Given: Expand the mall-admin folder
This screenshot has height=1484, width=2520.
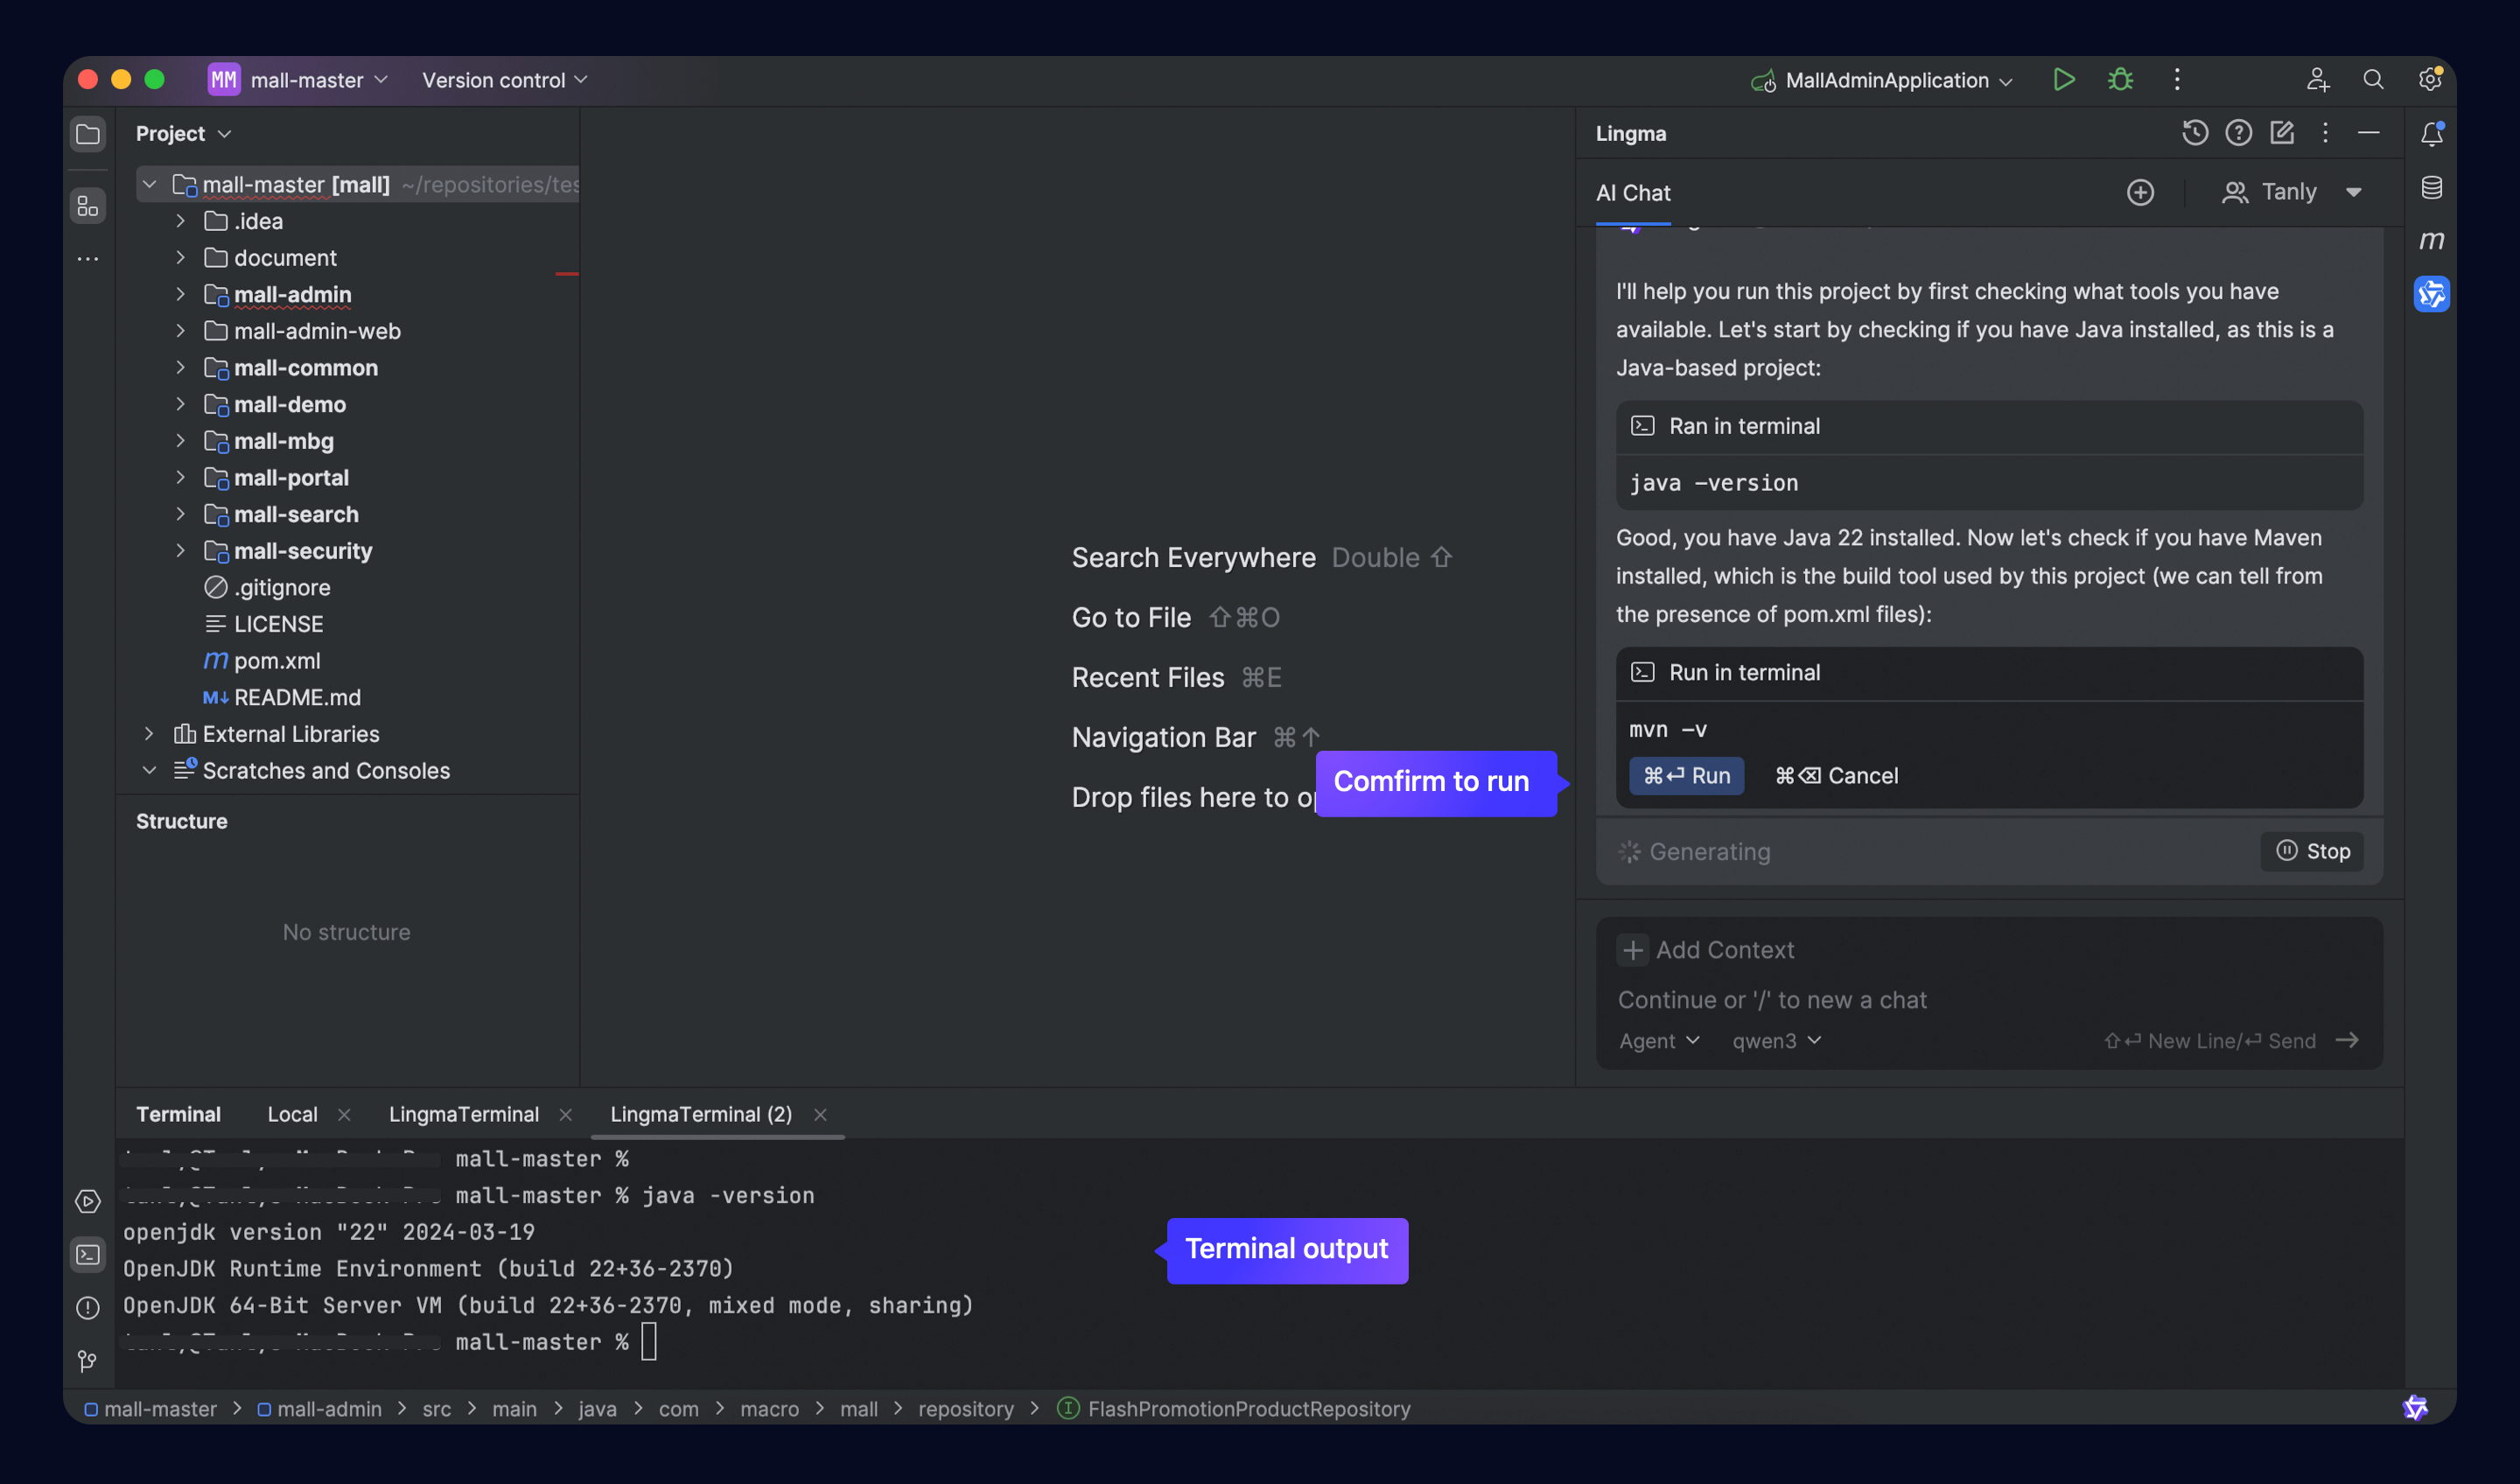Looking at the screenshot, I should click(x=181, y=295).
